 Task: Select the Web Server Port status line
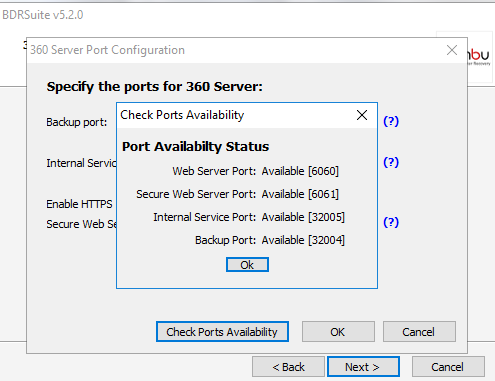pyautogui.click(x=255, y=171)
